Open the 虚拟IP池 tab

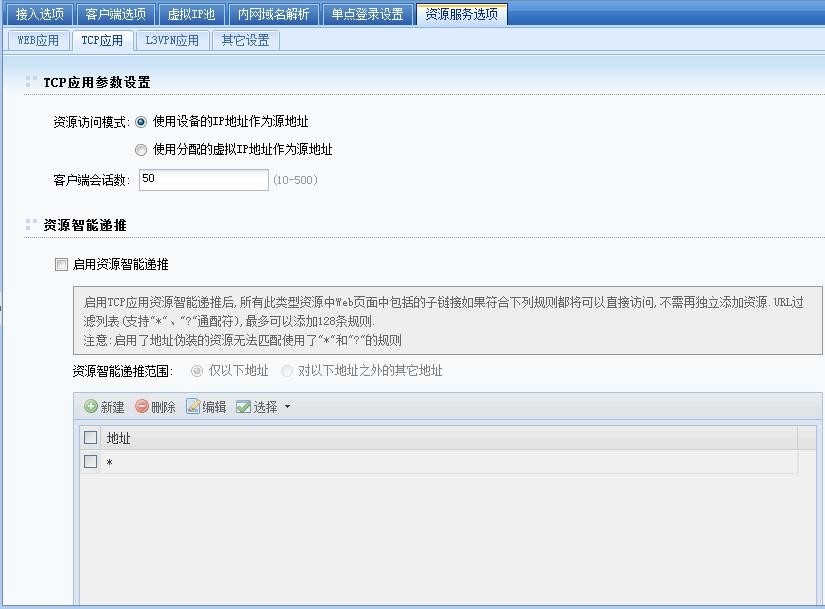pyautogui.click(x=191, y=14)
